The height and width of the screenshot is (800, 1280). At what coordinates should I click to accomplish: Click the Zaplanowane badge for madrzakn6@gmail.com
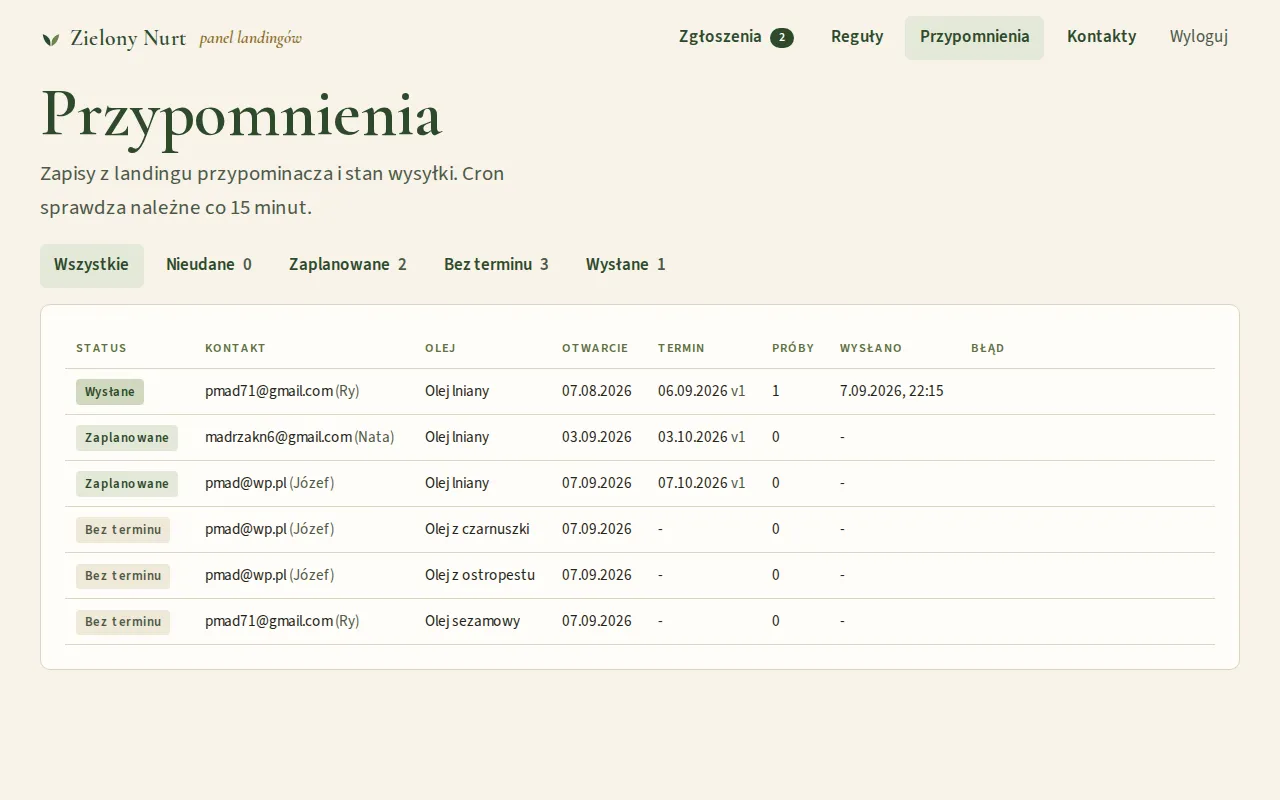(127, 438)
